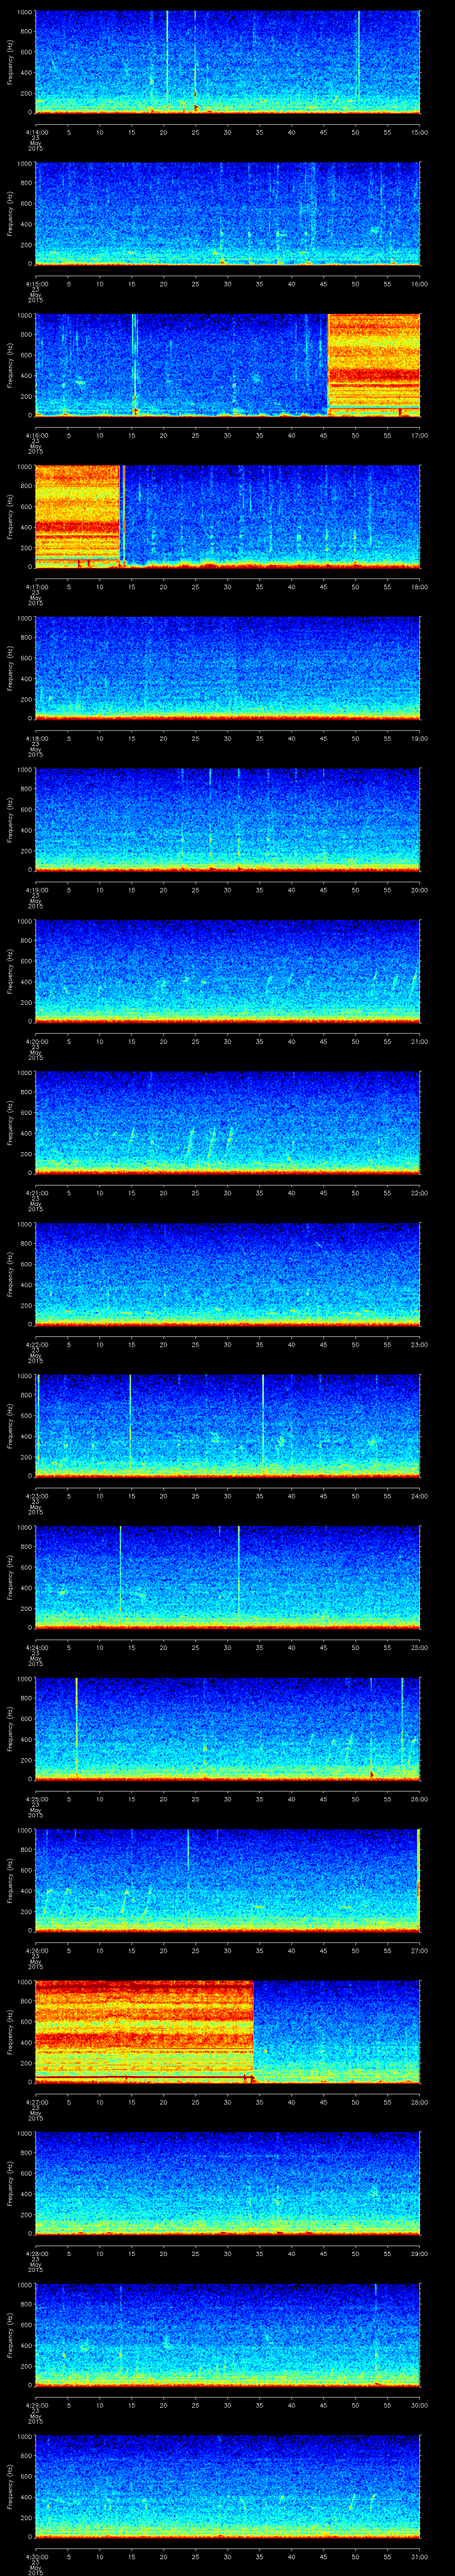Screen dimensions: 455x2576
Task: Click the 18:00 end time label
Action: 420,587
